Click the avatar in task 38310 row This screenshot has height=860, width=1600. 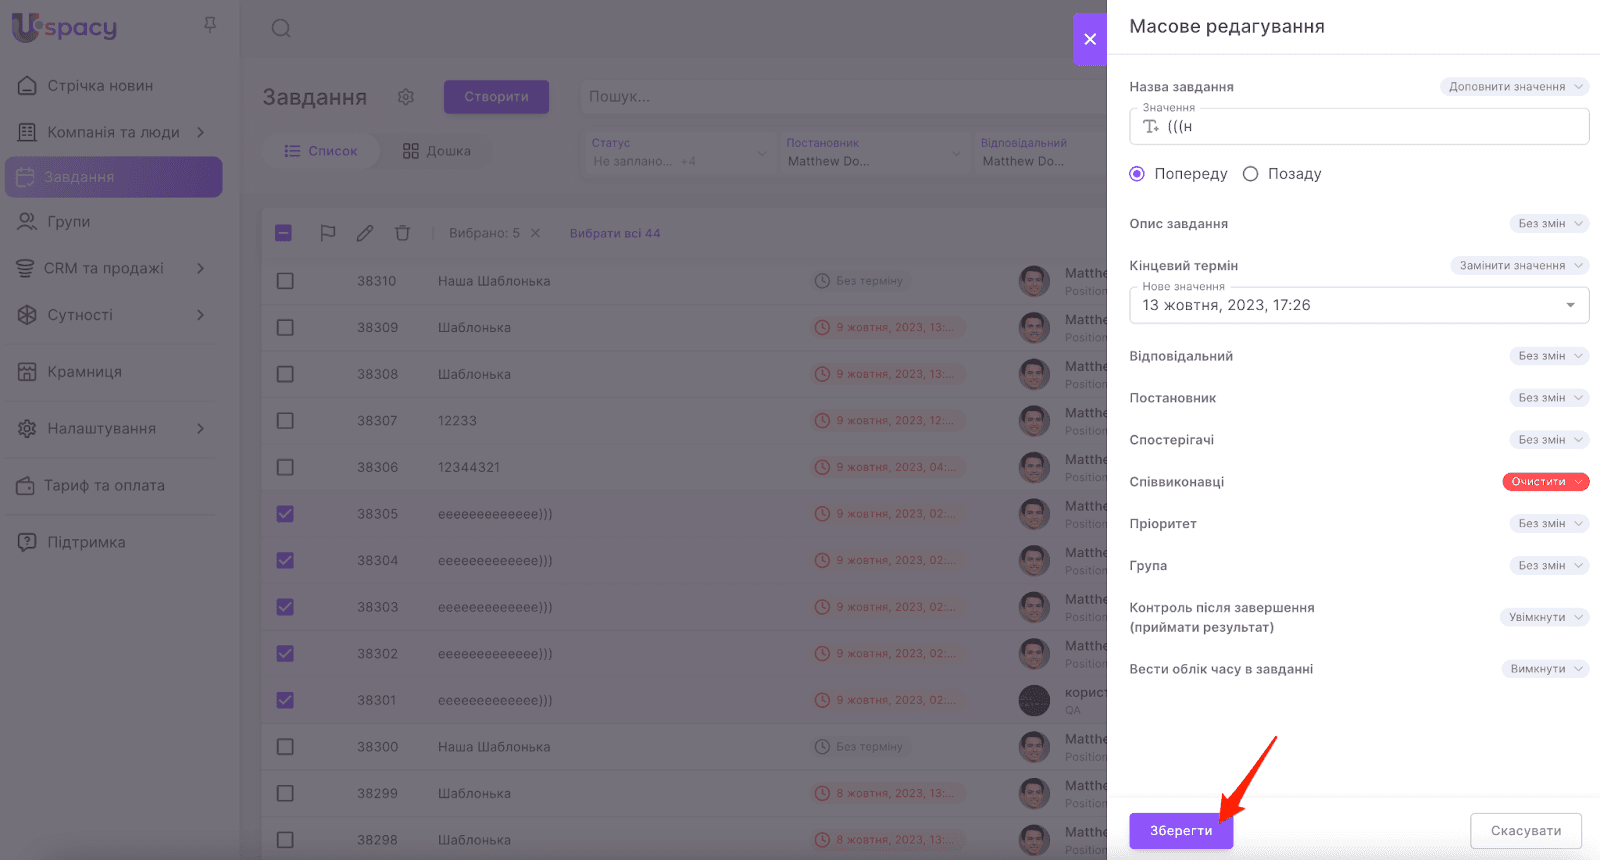1034,281
